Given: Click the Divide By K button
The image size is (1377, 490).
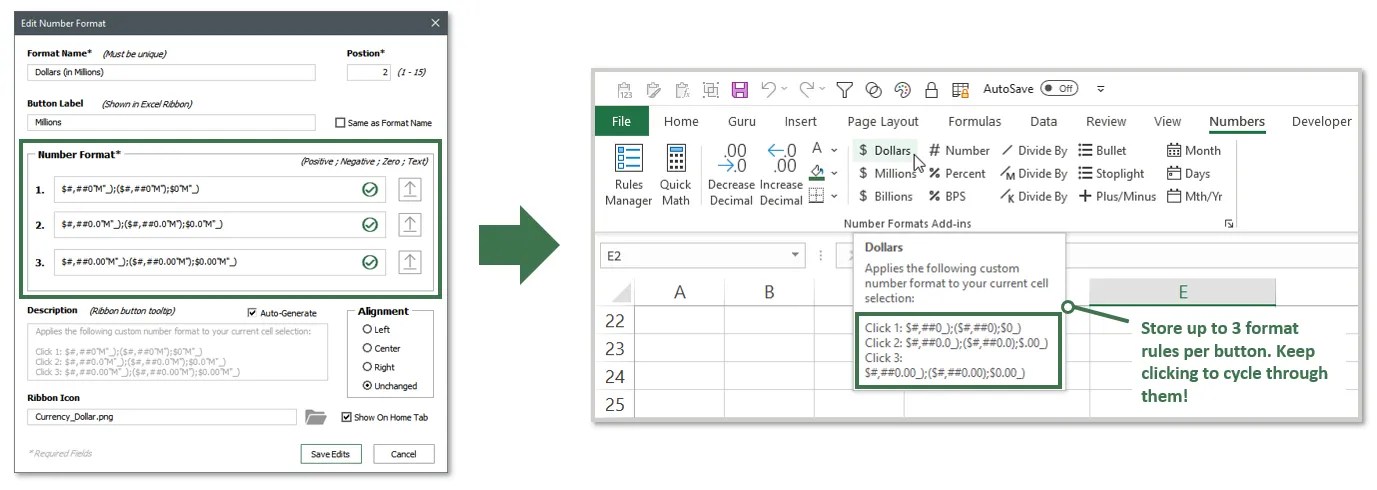Looking at the screenshot, I should (x=1034, y=196).
